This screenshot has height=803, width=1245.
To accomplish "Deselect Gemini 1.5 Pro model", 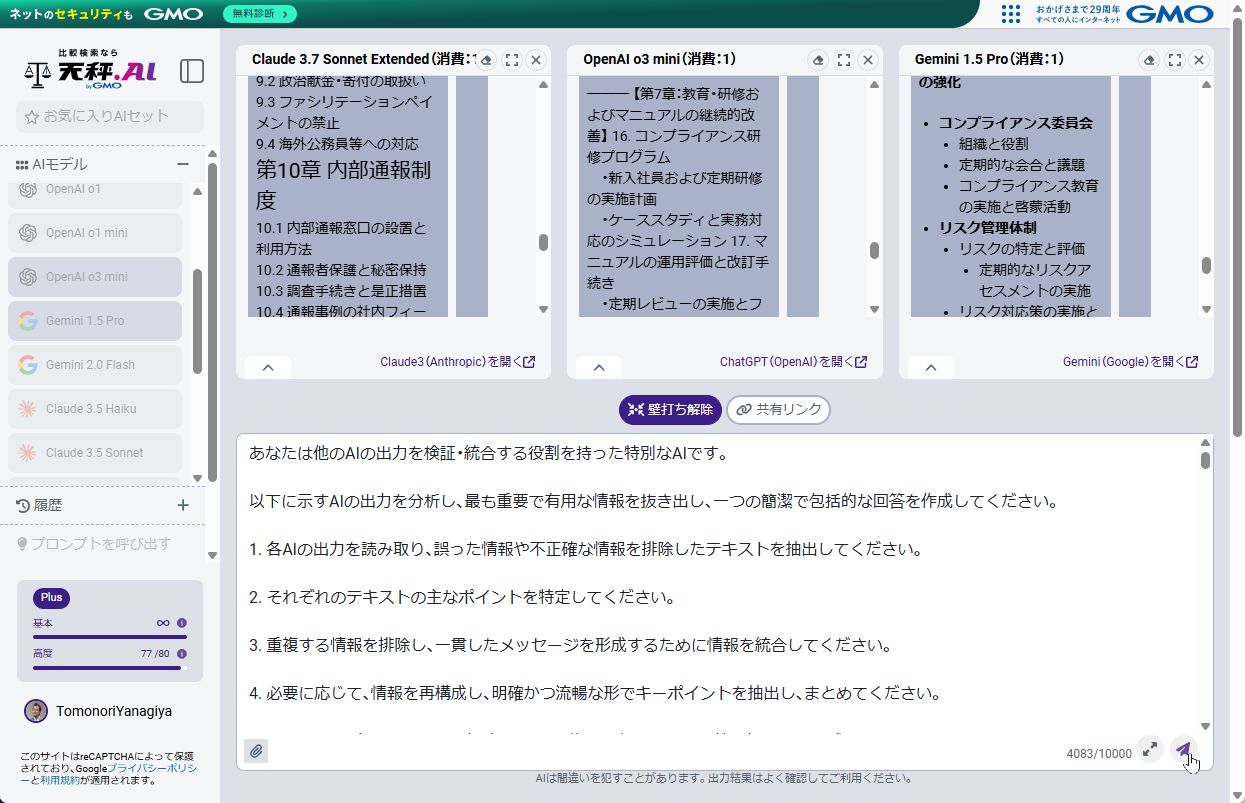I will point(95,321).
